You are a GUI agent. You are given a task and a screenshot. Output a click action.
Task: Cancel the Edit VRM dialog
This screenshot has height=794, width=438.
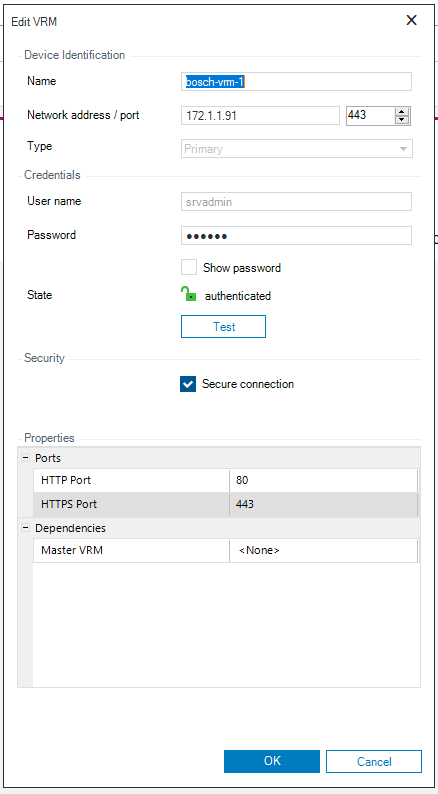coord(374,761)
